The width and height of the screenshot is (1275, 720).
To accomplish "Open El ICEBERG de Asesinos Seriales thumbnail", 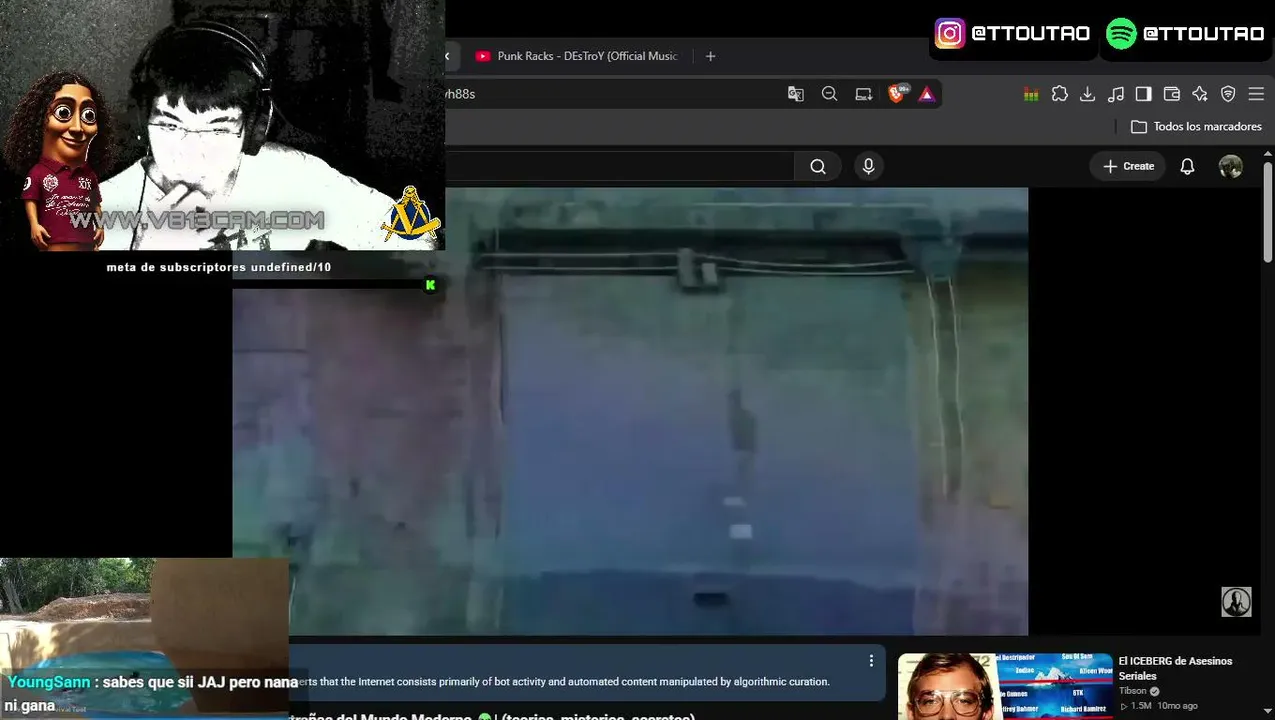I will (1005, 686).
